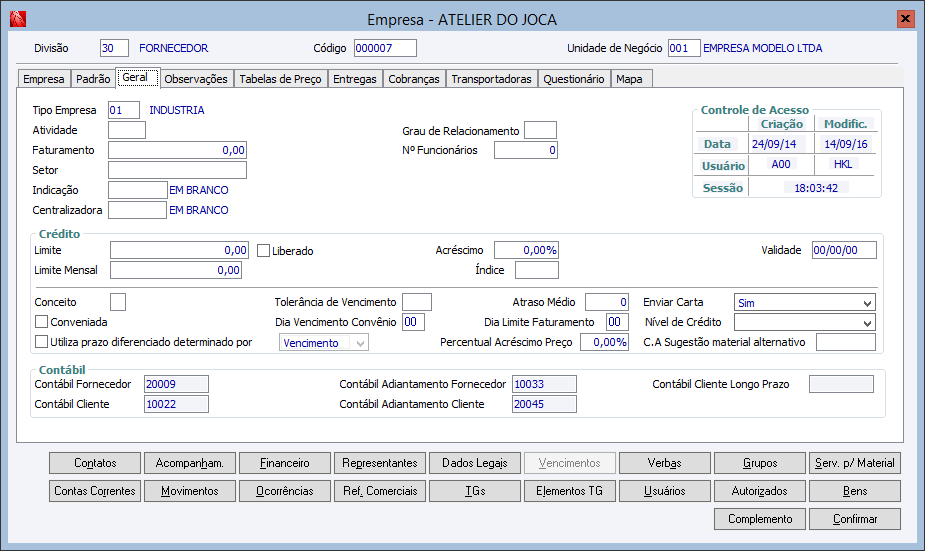Screen dimensions: 926x552
Task: Click the Grau de Relacionamento field
Action: click(x=540, y=130)
